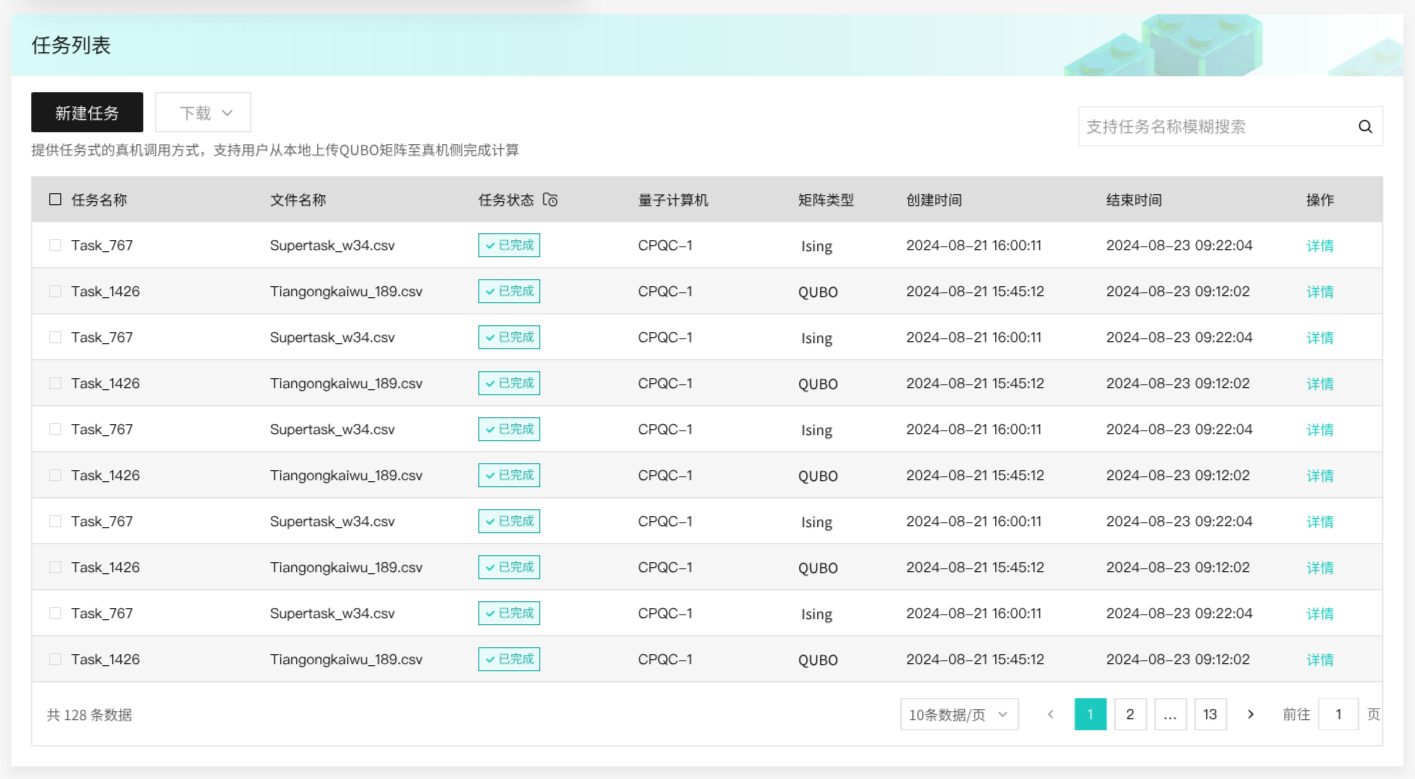Go to next page arrow
Screen dimensions: 1415x779
pos(1250,714)
